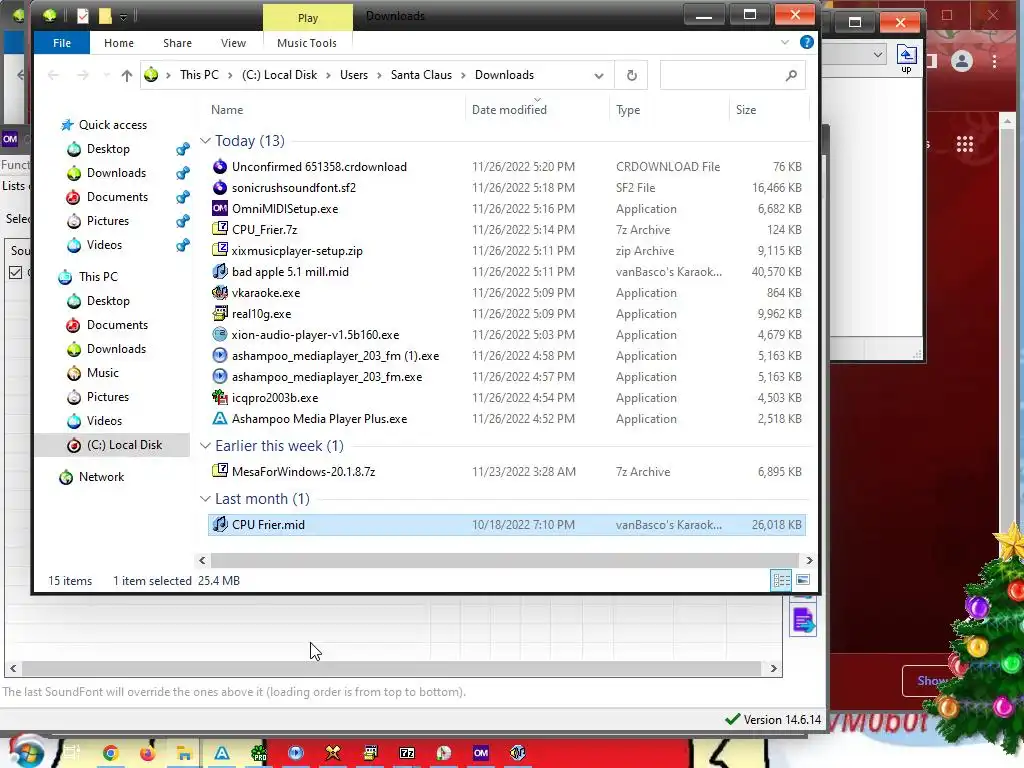1024x768 pixels.
Task: Switch to details view layout icon
Action: [x=781, y=581]
